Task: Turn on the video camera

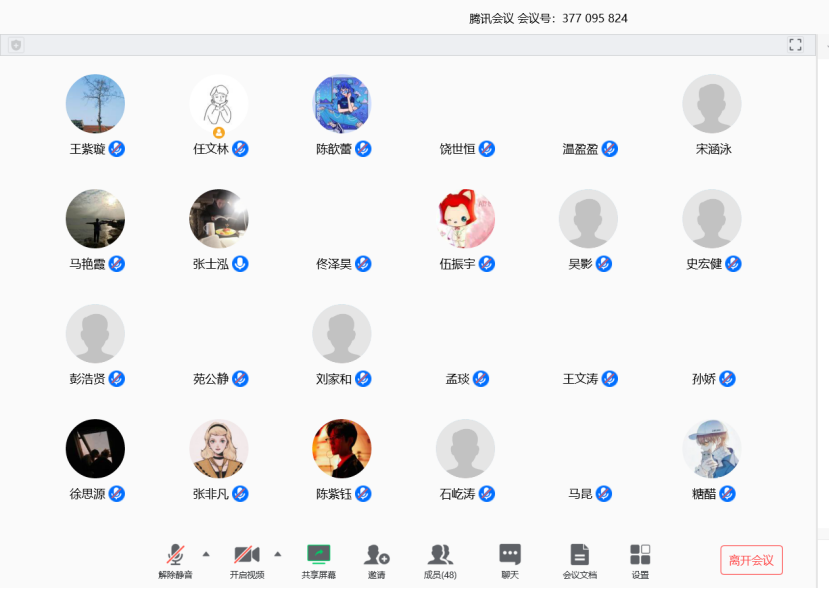Action: [x=246, y=555]
